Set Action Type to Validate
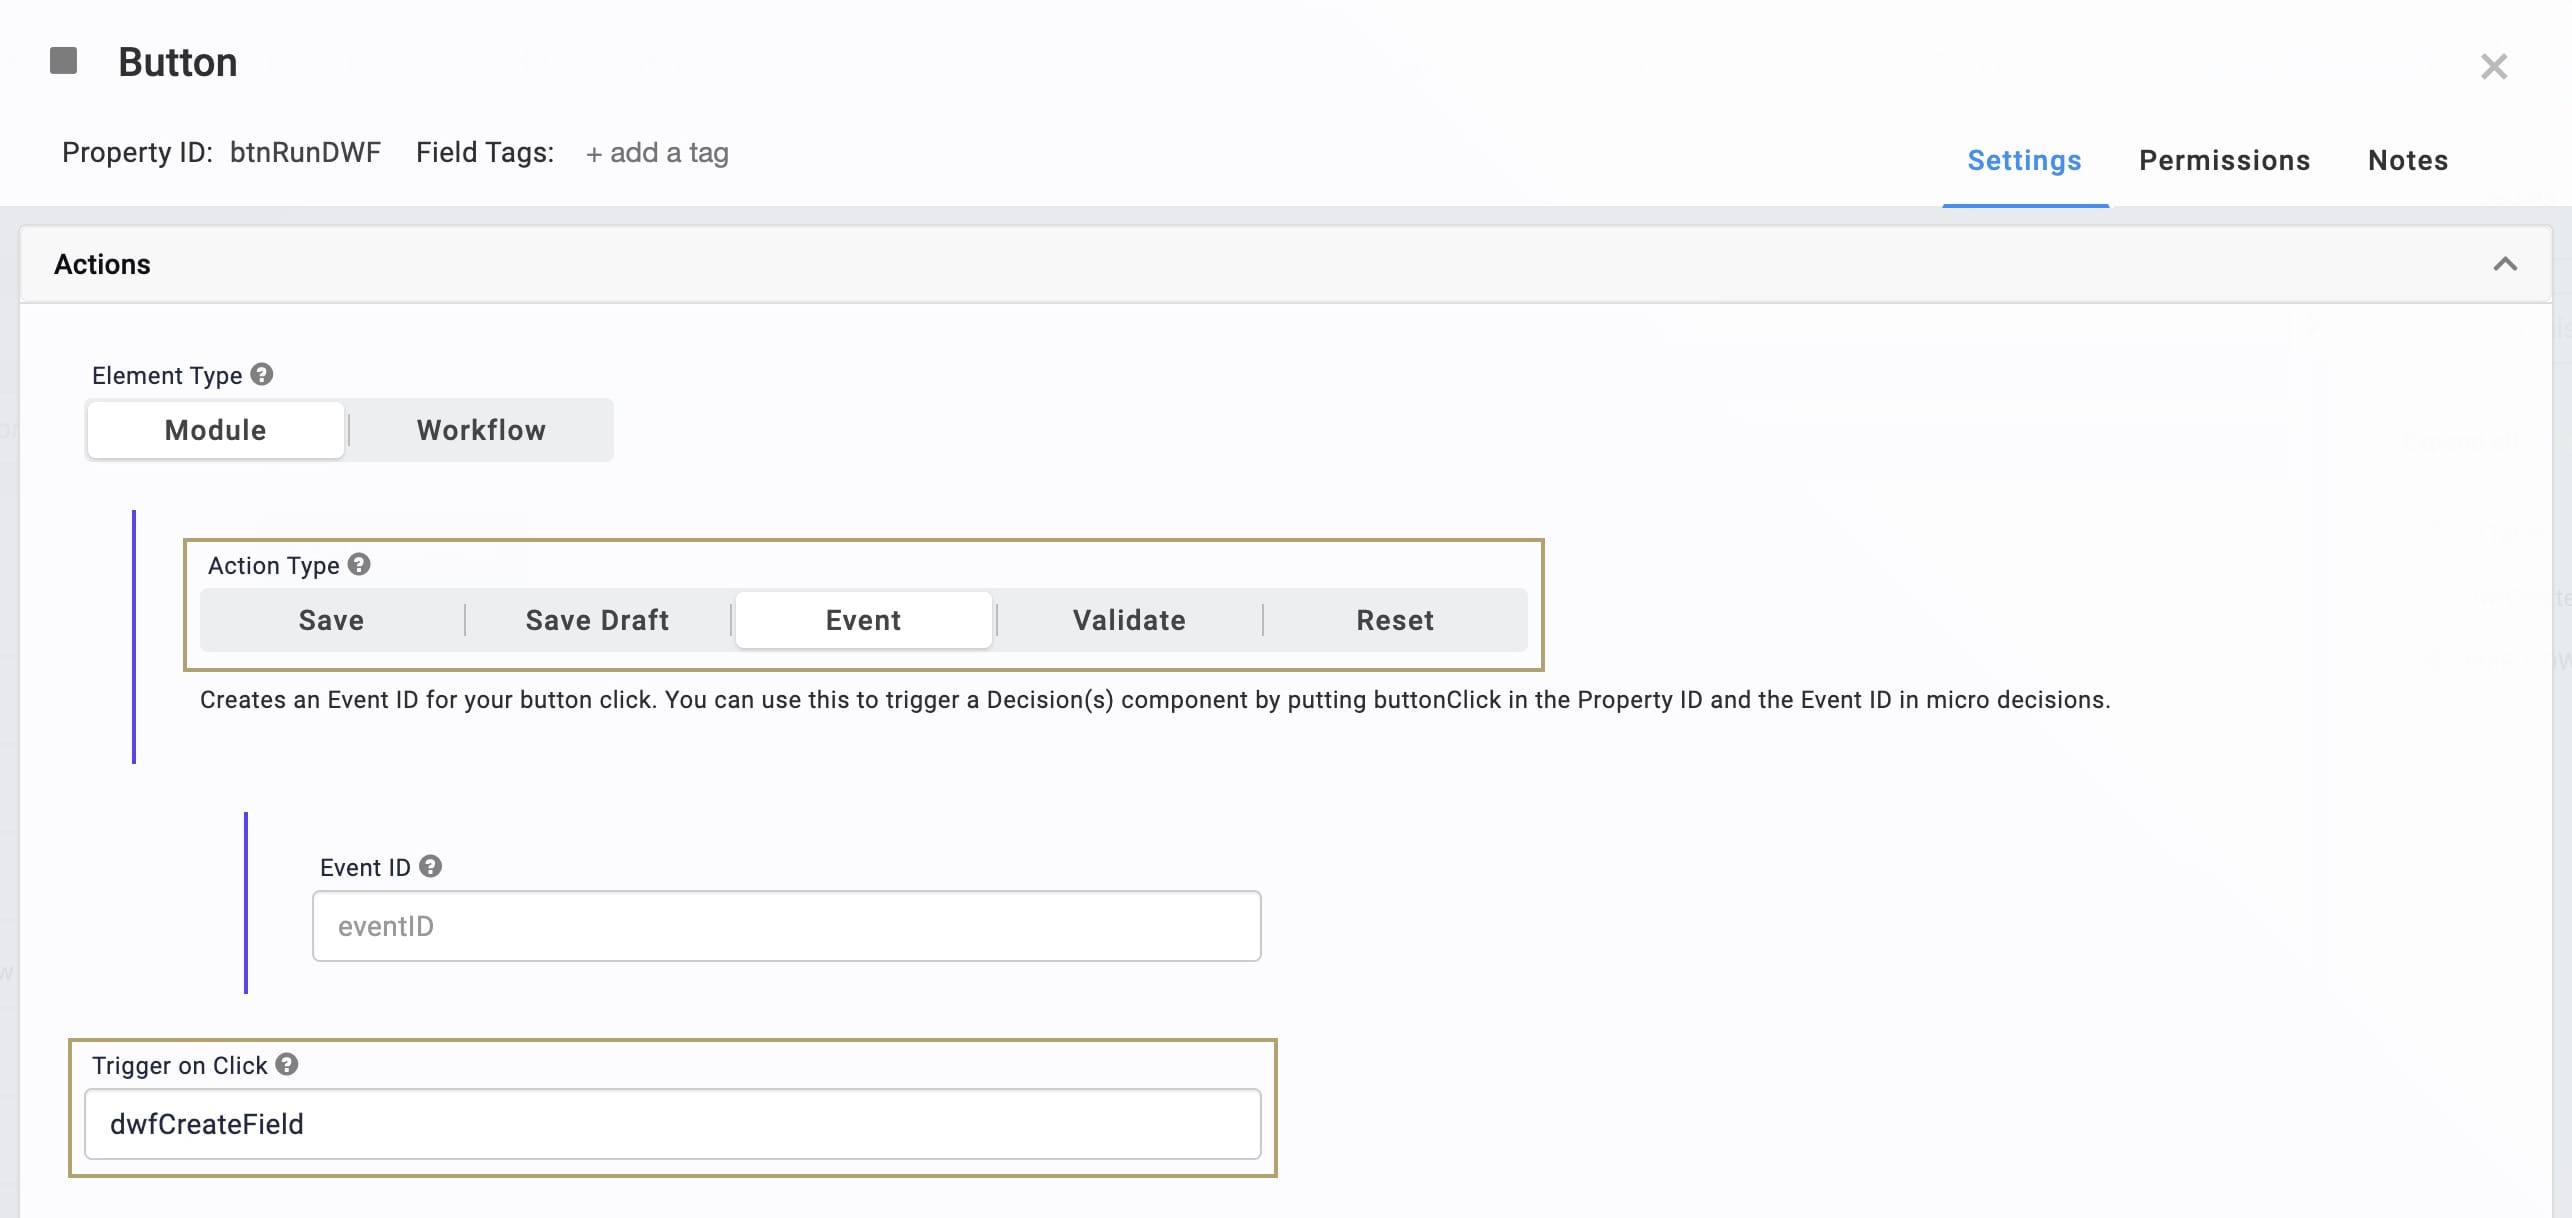The image size is (2572, 1218). (x=1130, y=620)
